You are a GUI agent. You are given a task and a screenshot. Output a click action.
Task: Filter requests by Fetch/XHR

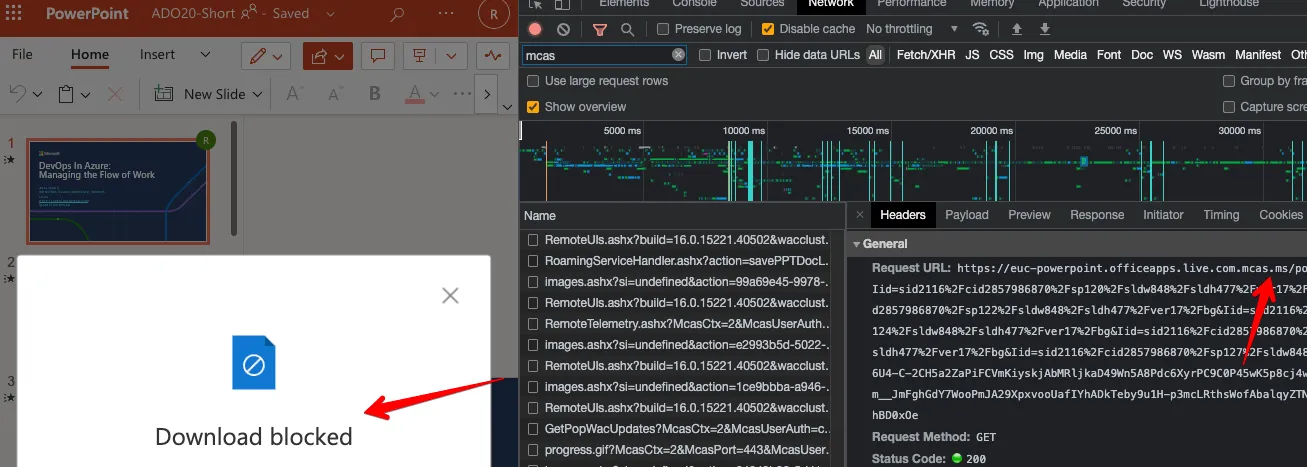tap(925, 55)
